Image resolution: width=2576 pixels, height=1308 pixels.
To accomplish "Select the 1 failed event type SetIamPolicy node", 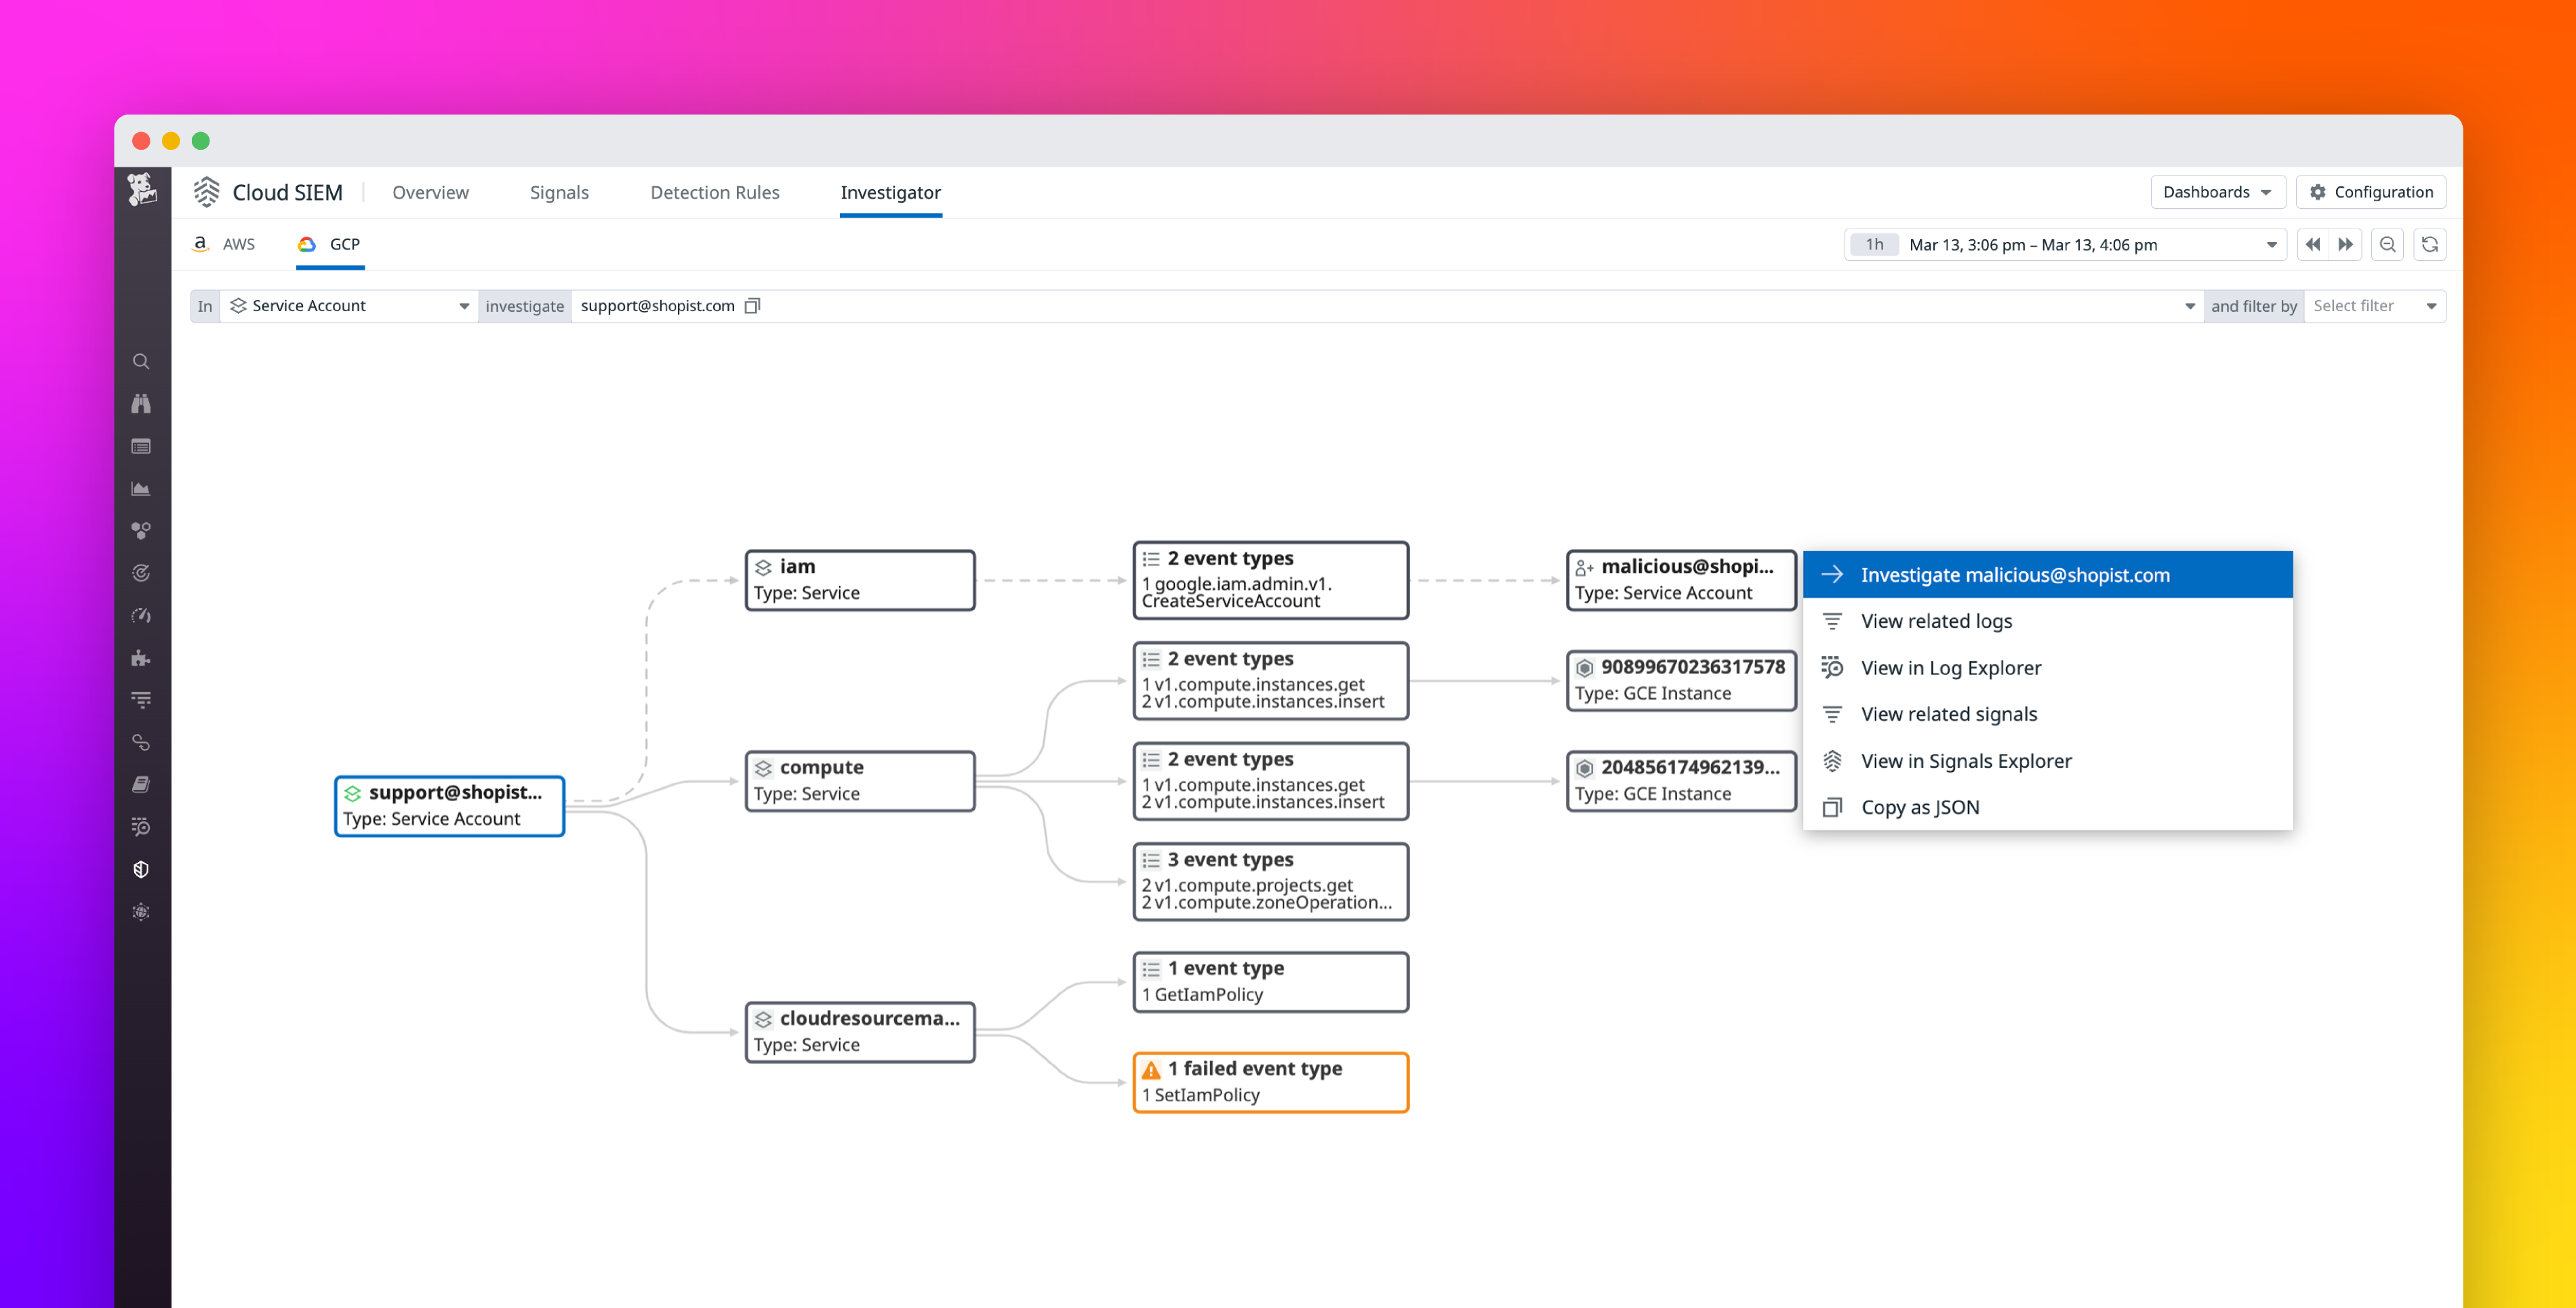I will pyautogui.click(x=1270, y=1081).
